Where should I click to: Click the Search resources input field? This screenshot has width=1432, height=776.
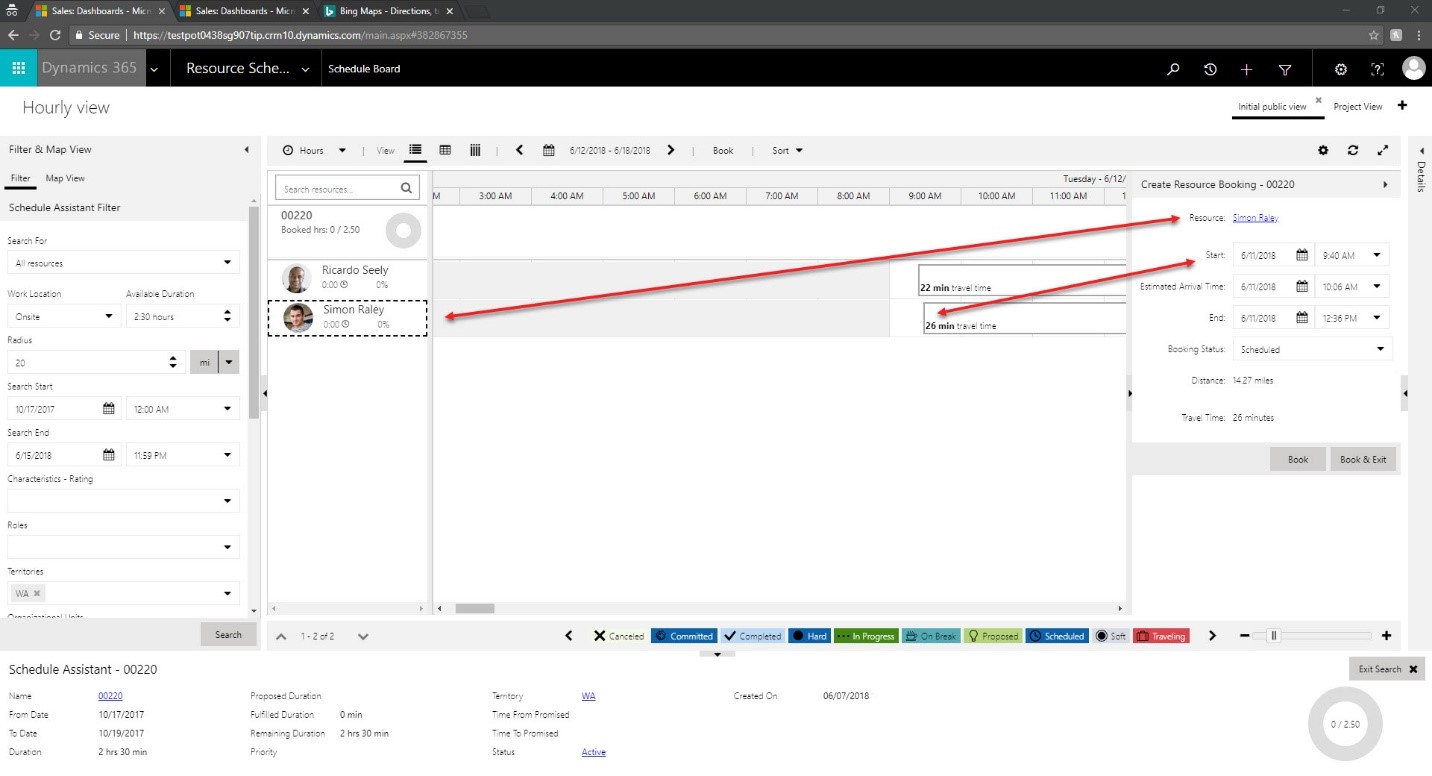[338, 188]
